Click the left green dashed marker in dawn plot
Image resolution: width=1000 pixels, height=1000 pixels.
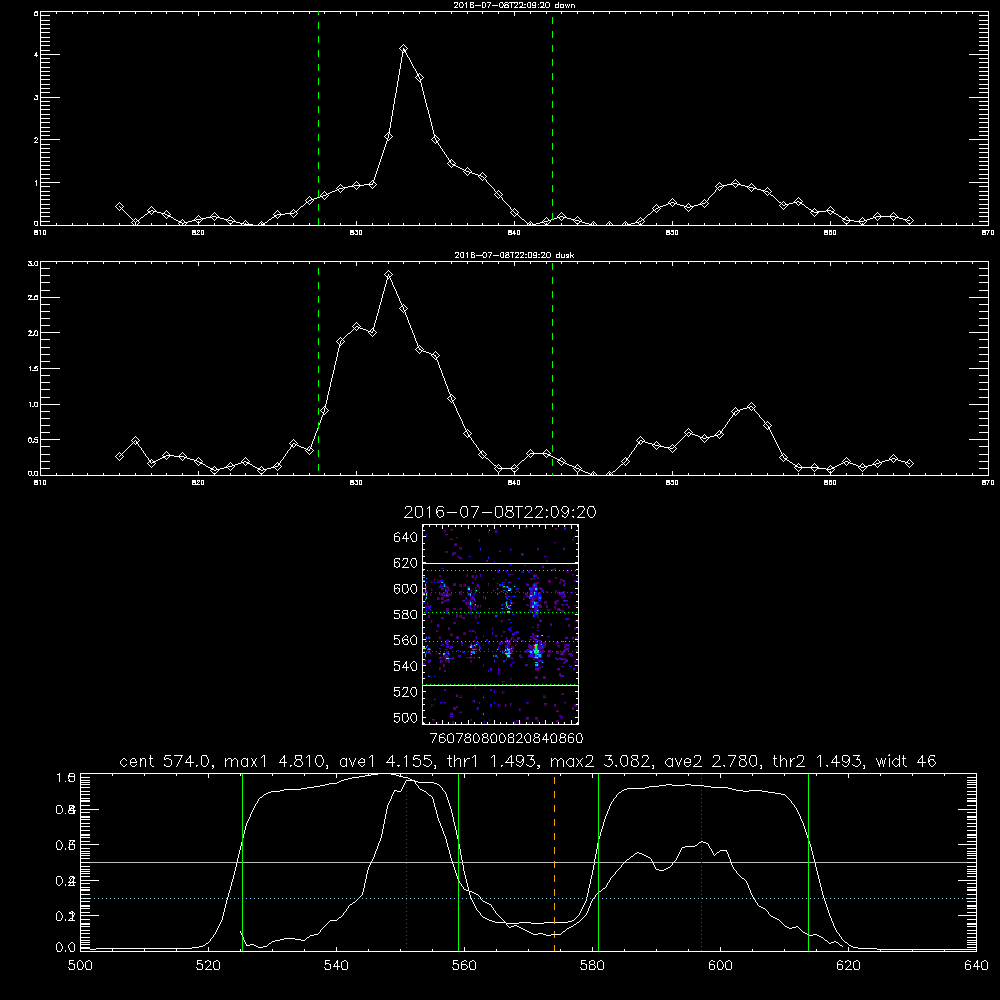click(x=318, y=119)
